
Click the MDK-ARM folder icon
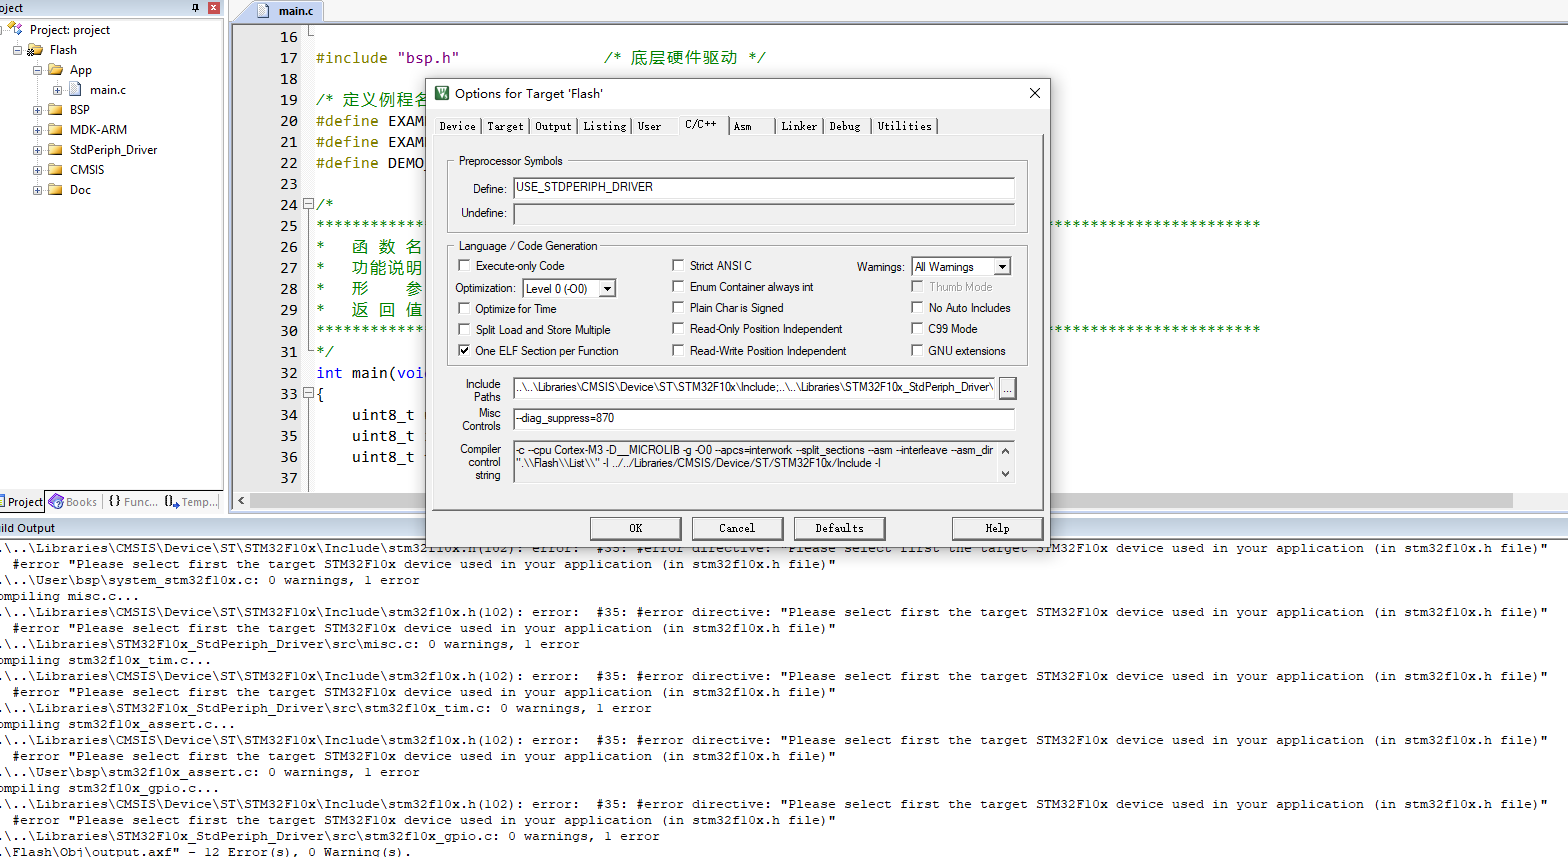coord(55,130)
